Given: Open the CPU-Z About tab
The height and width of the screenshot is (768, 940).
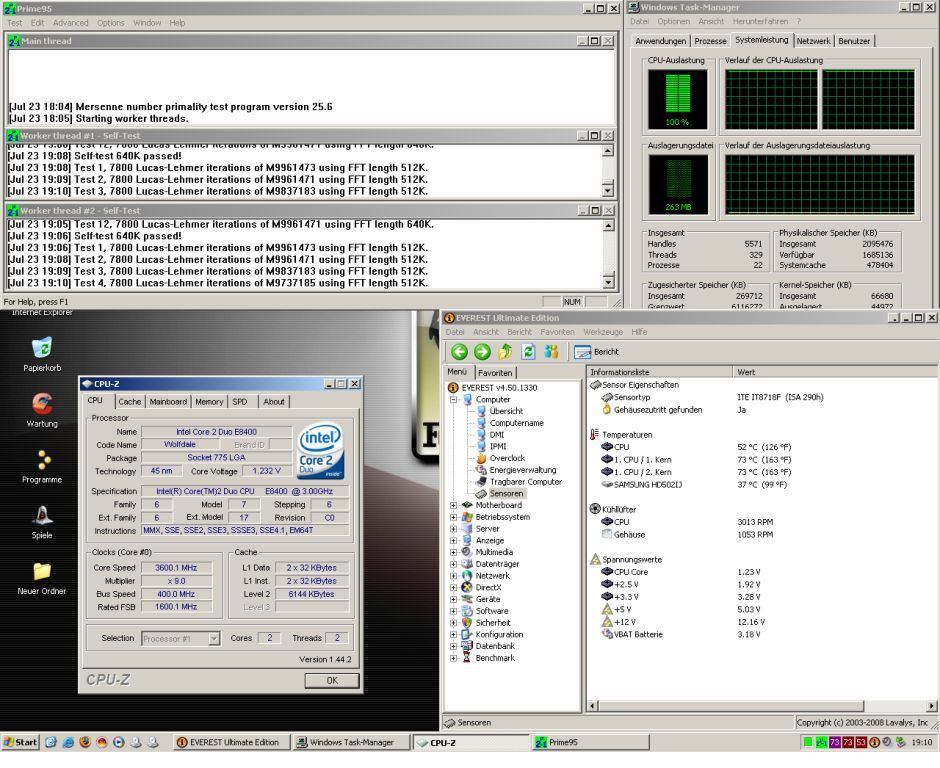Looking at the screenshot, I should tap(273, 402).
